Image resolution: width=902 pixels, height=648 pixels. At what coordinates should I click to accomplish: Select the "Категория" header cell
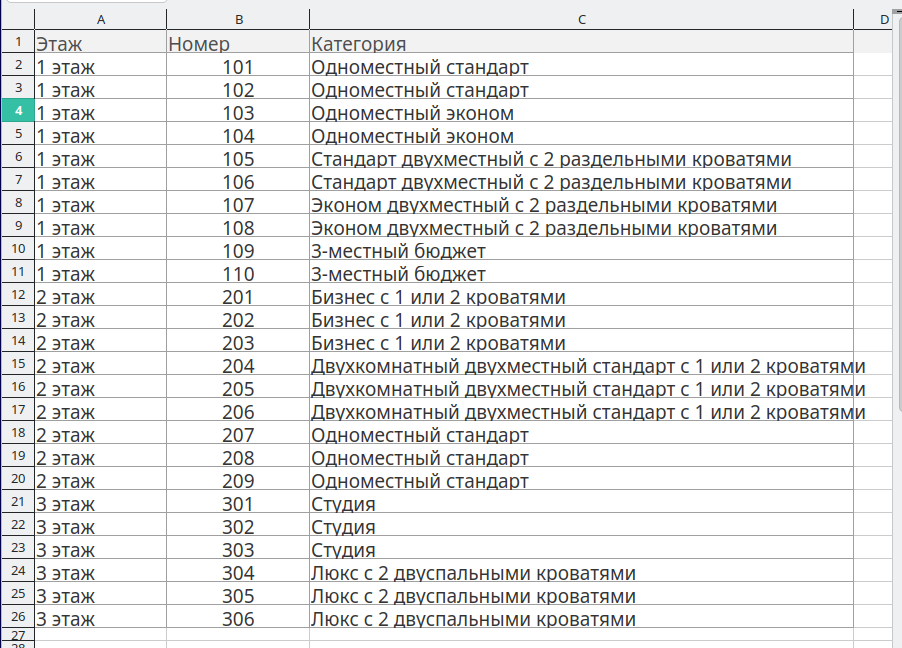581,44
